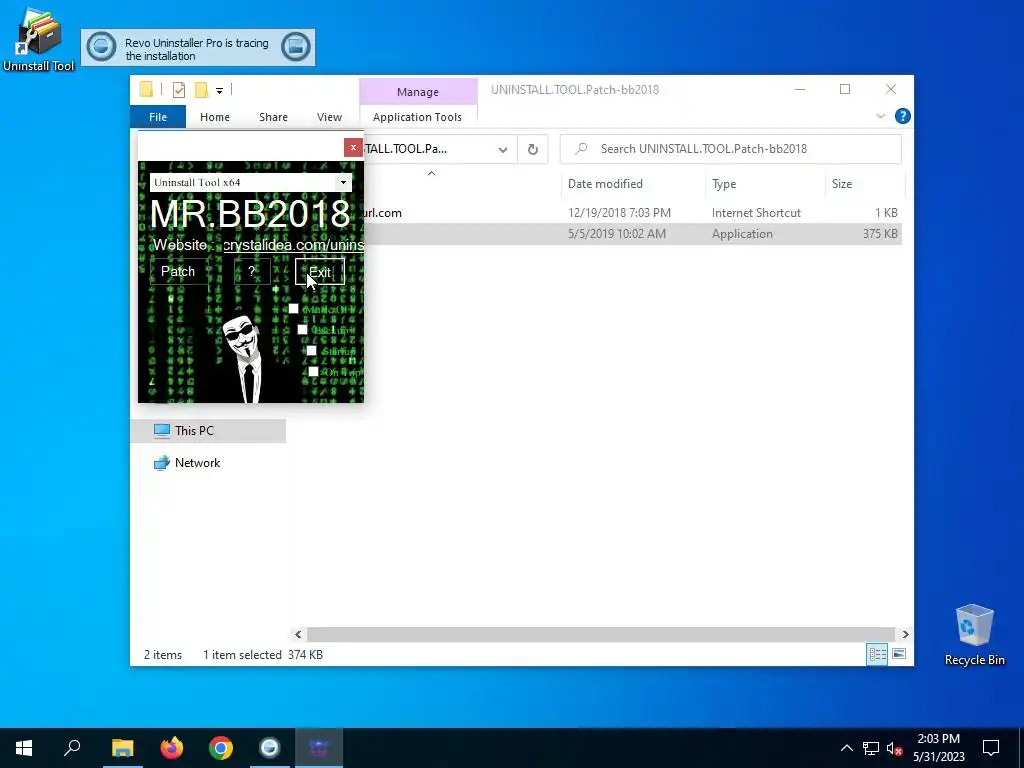Switch to Details view in Explorer
The width and height of the screenshot is (1024, 768).
click(x=877, y=654)
